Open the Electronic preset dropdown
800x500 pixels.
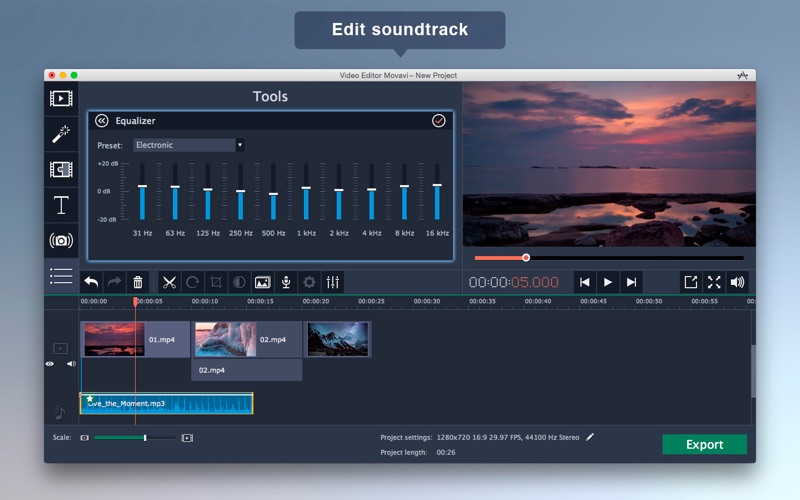[x=189, y=145]
